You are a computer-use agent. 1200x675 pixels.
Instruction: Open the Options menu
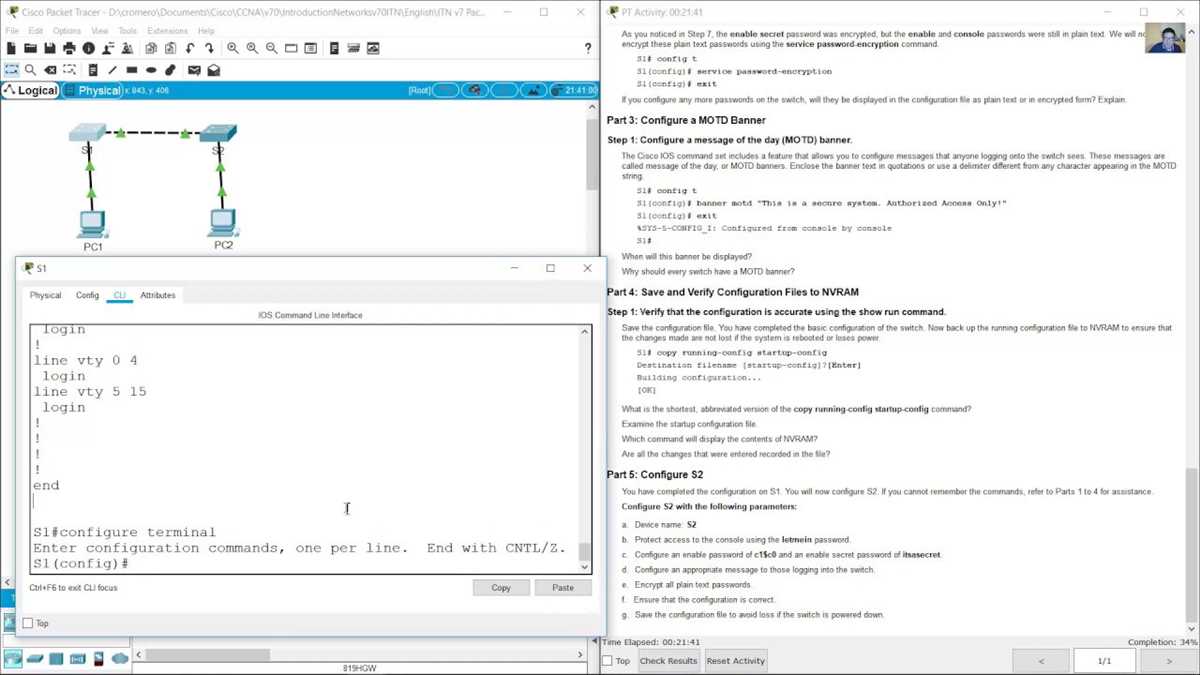click(67, 31)
